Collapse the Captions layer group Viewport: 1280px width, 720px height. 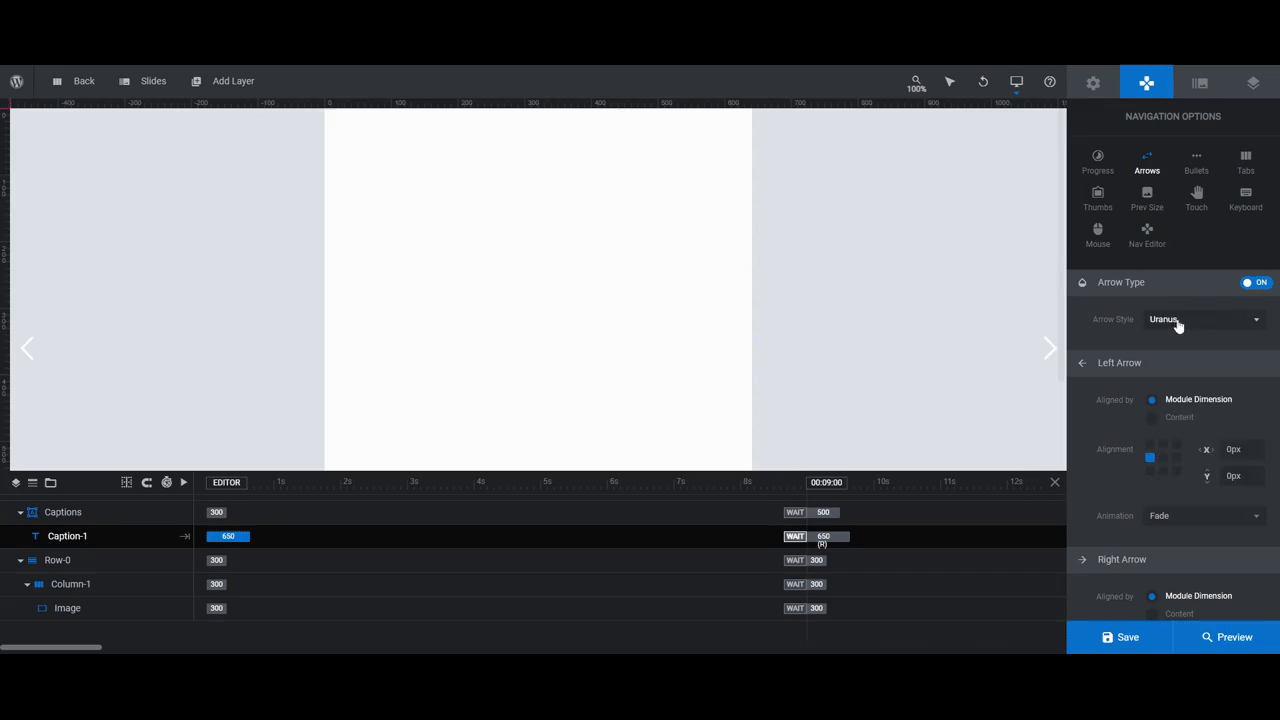coord(20,512)
